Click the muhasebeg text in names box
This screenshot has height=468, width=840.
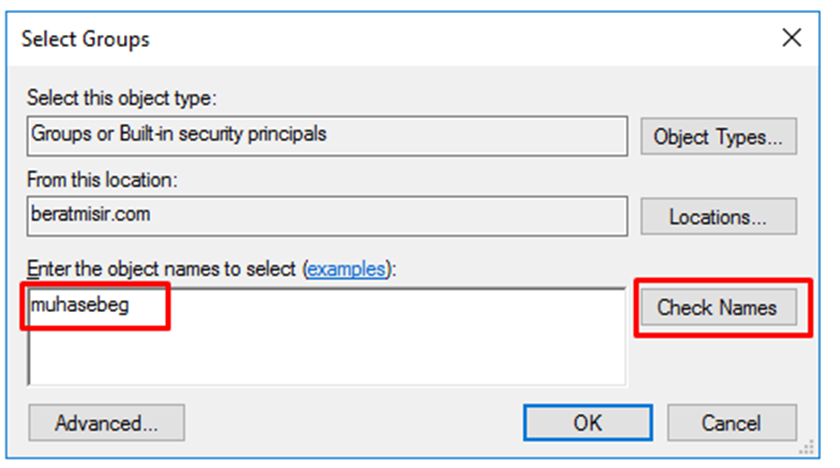[81, 305]
